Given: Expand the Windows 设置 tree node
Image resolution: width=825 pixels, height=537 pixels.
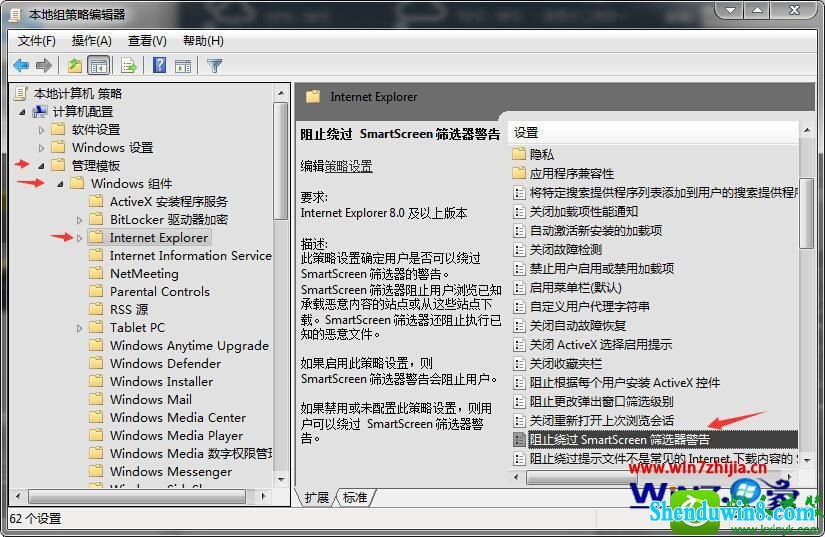Looking at the screenshot, I should [41, 148].
